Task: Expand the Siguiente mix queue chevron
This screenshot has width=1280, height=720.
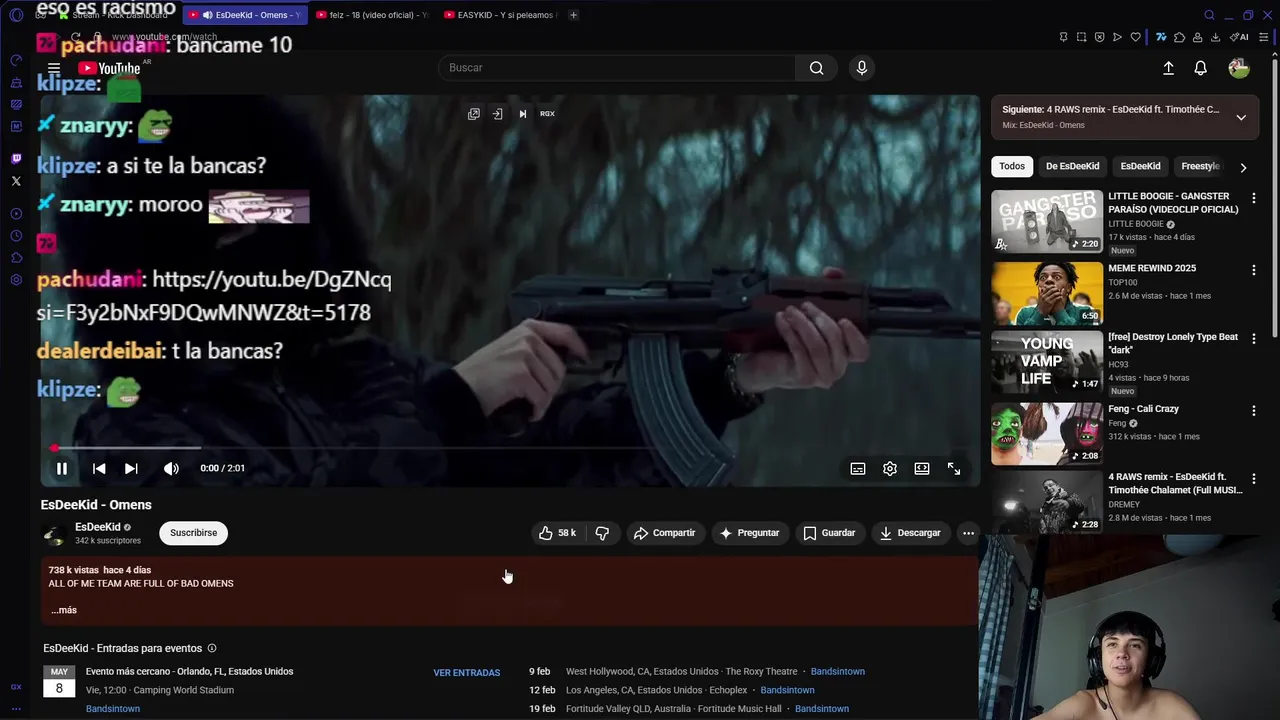Action: coord(1241,117)
